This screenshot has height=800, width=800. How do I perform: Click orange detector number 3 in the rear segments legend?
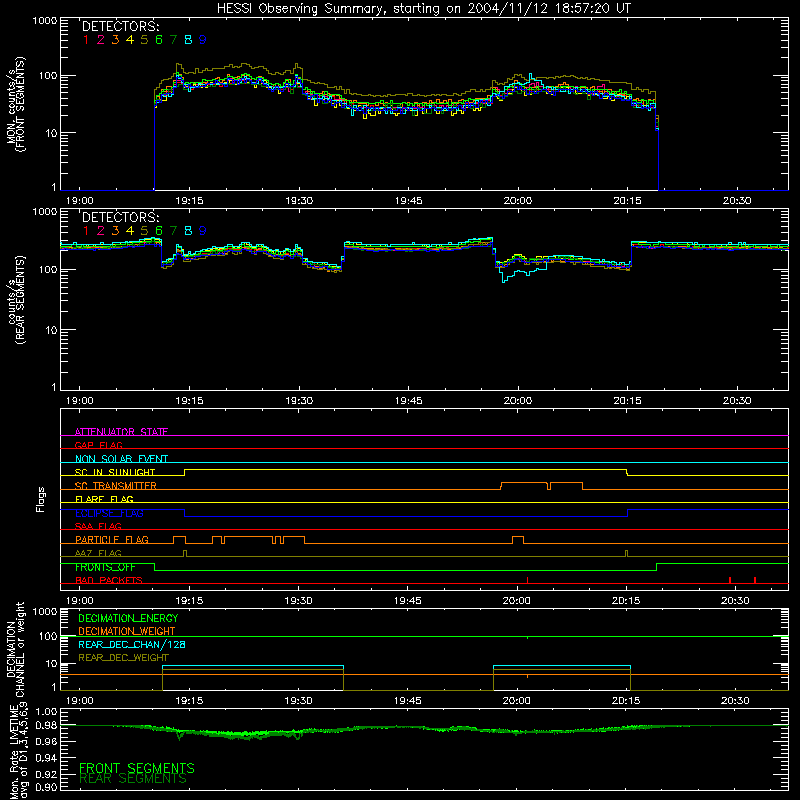[x=115, y=231]
